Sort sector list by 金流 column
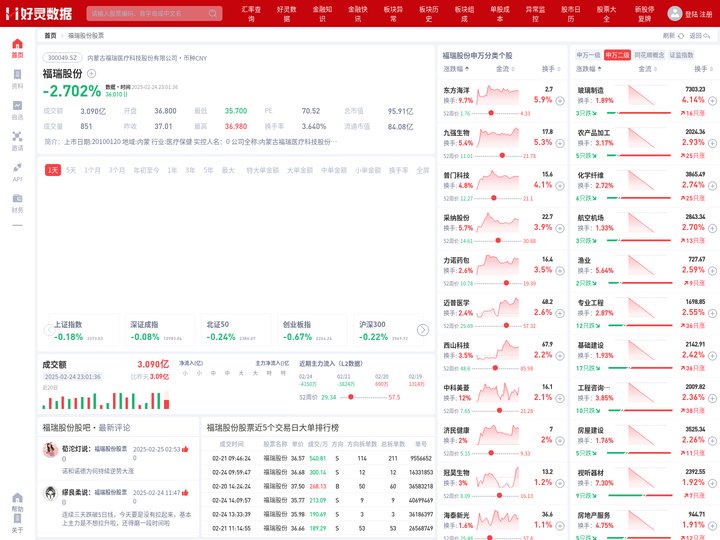 [647, 69]
